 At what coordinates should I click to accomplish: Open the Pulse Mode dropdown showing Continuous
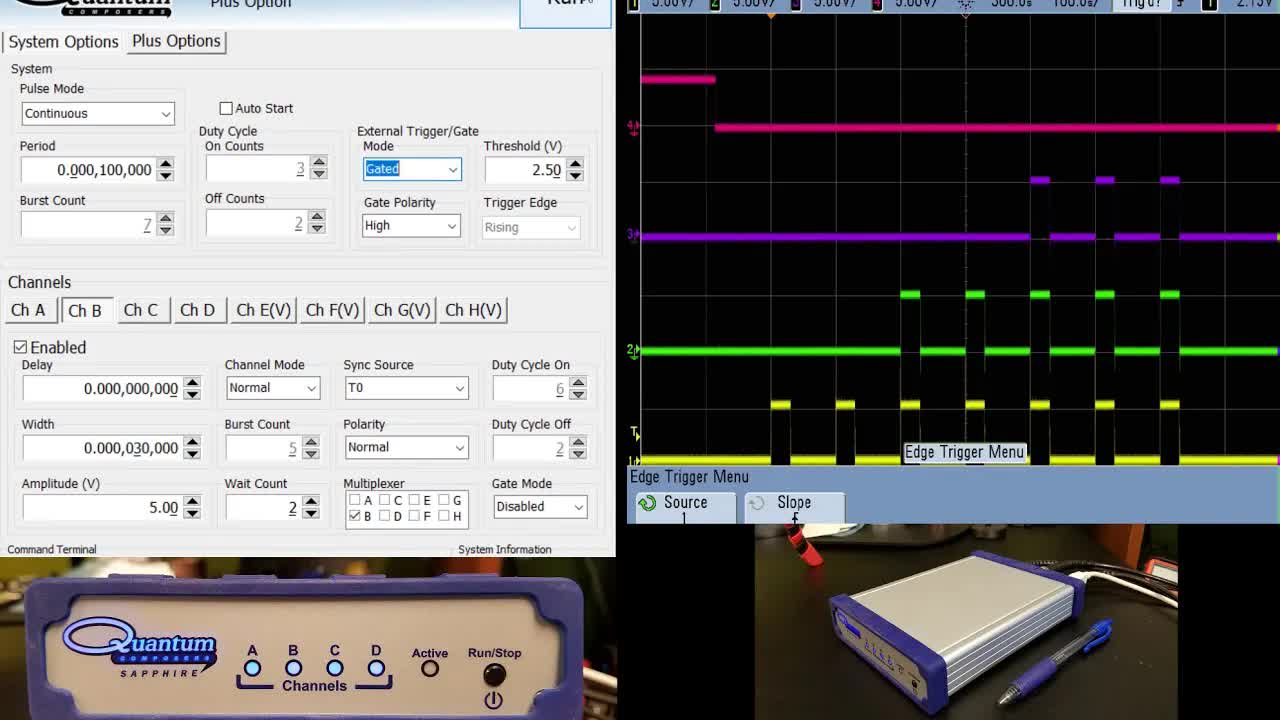98,114
